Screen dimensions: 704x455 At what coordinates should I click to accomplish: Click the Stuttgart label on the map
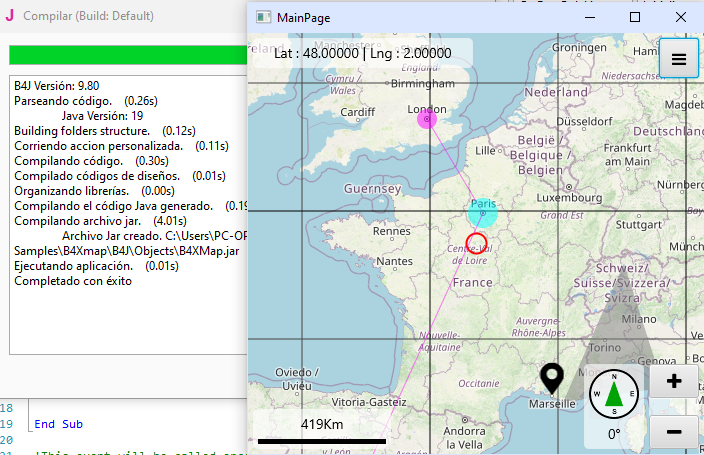[638, 225]
